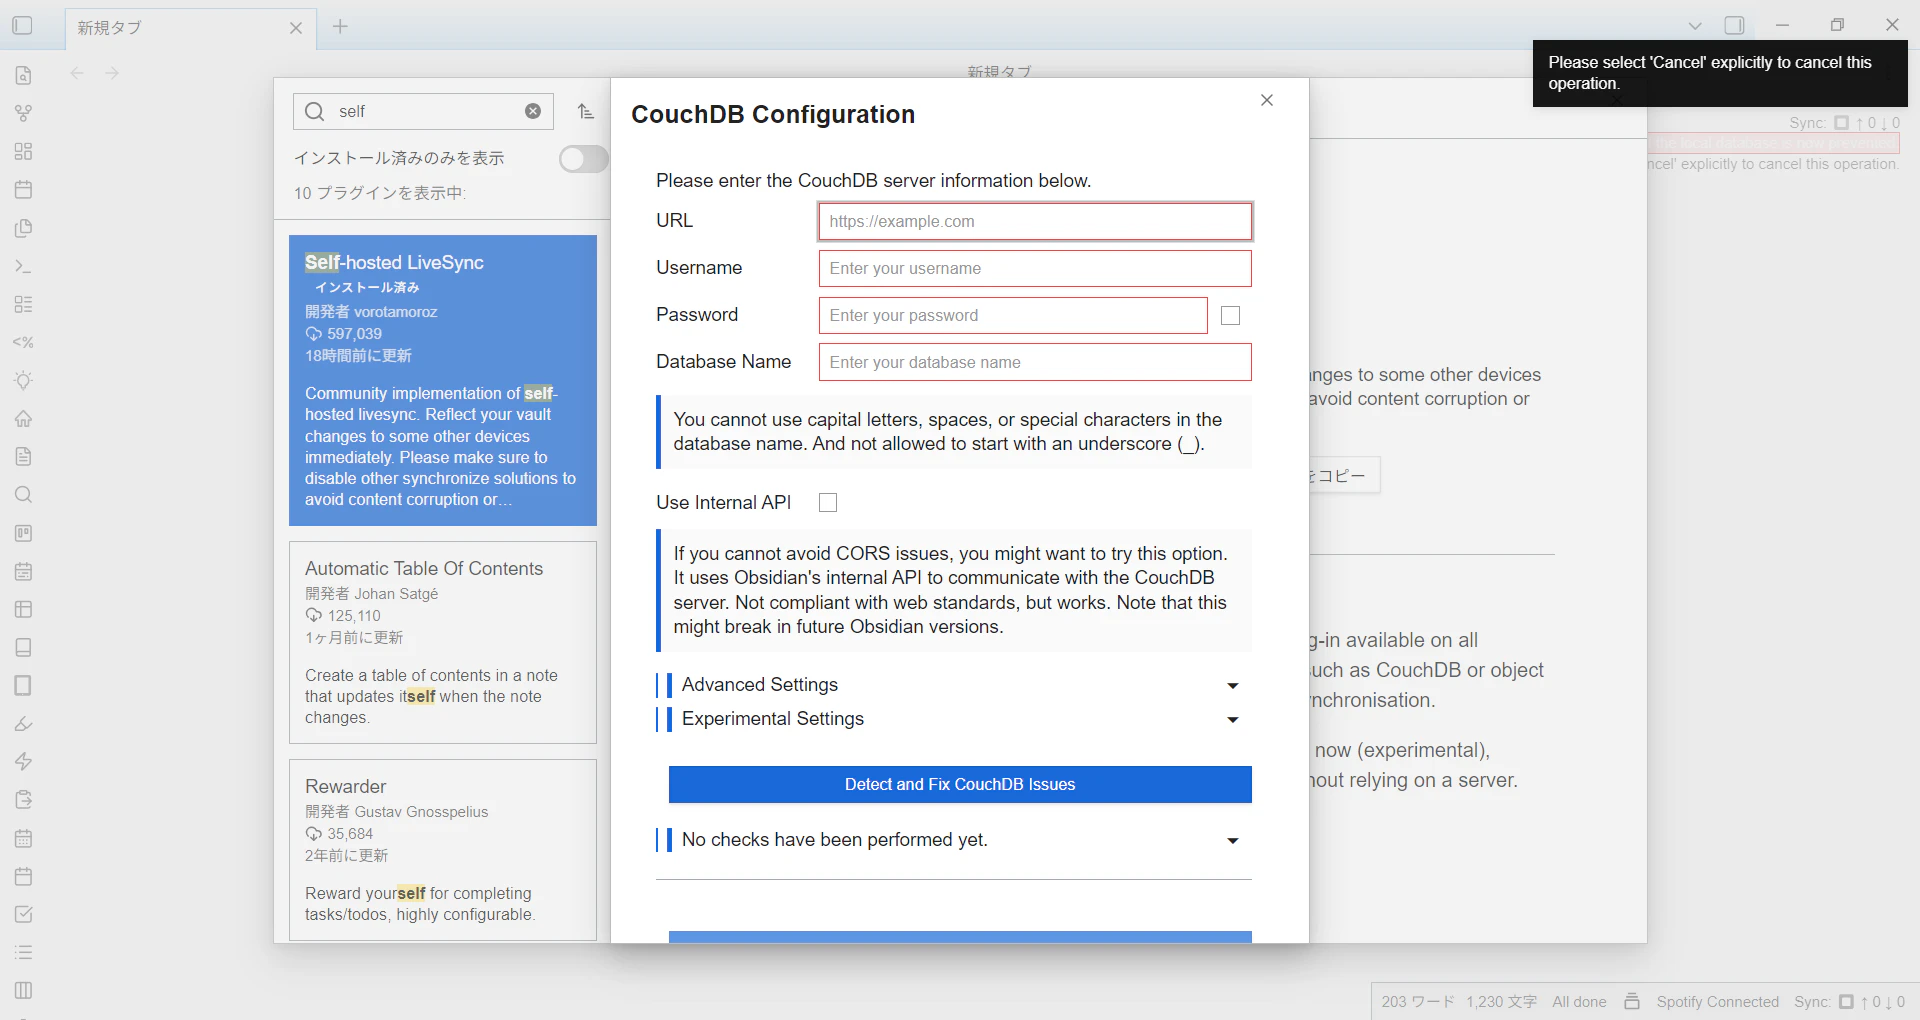Close the CouchDB Configuration dialog
1920x1020 pixels.
[1267, 100]
